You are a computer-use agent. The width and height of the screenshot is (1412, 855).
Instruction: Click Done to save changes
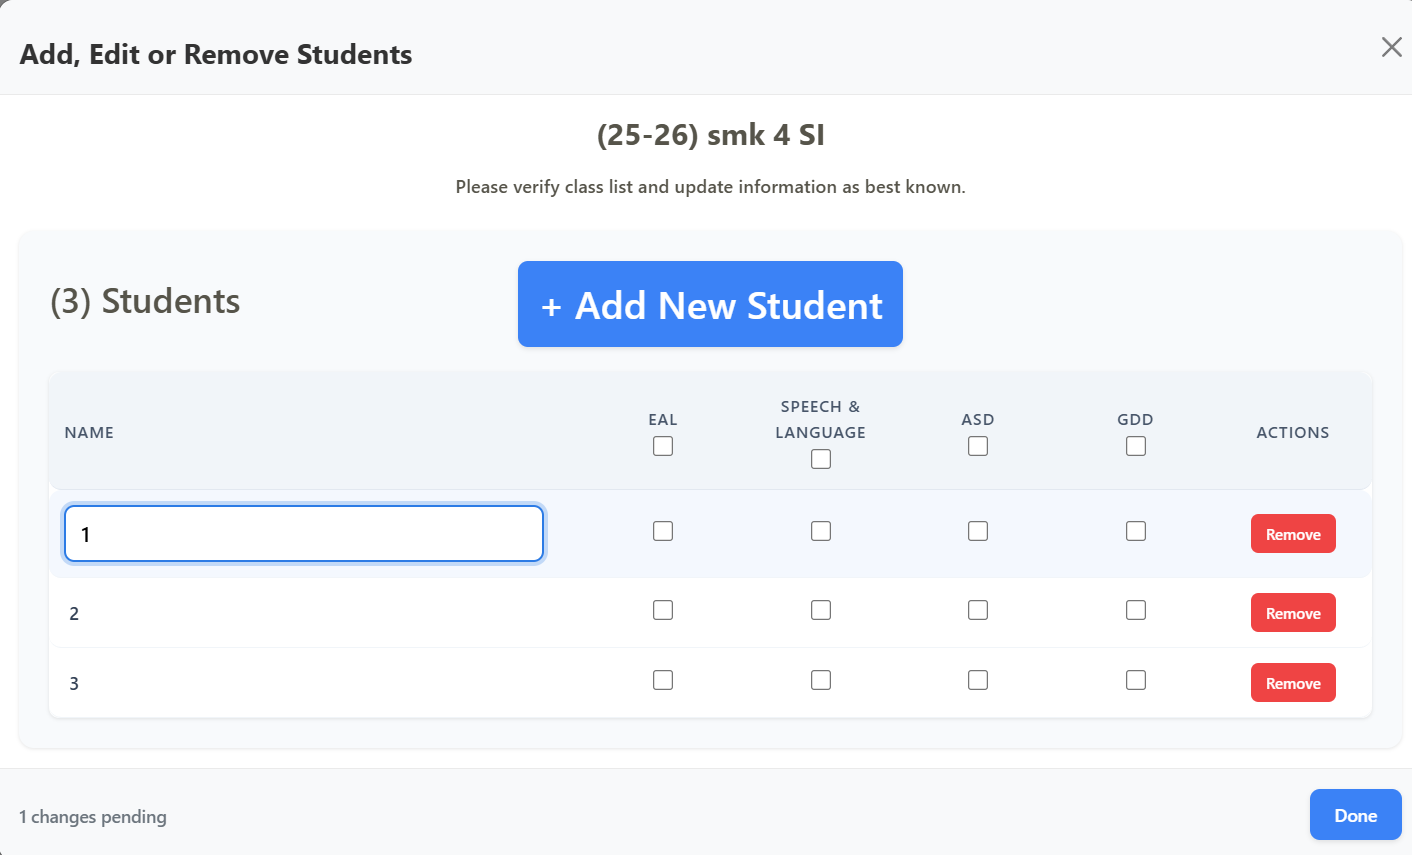coord(1355,815)
